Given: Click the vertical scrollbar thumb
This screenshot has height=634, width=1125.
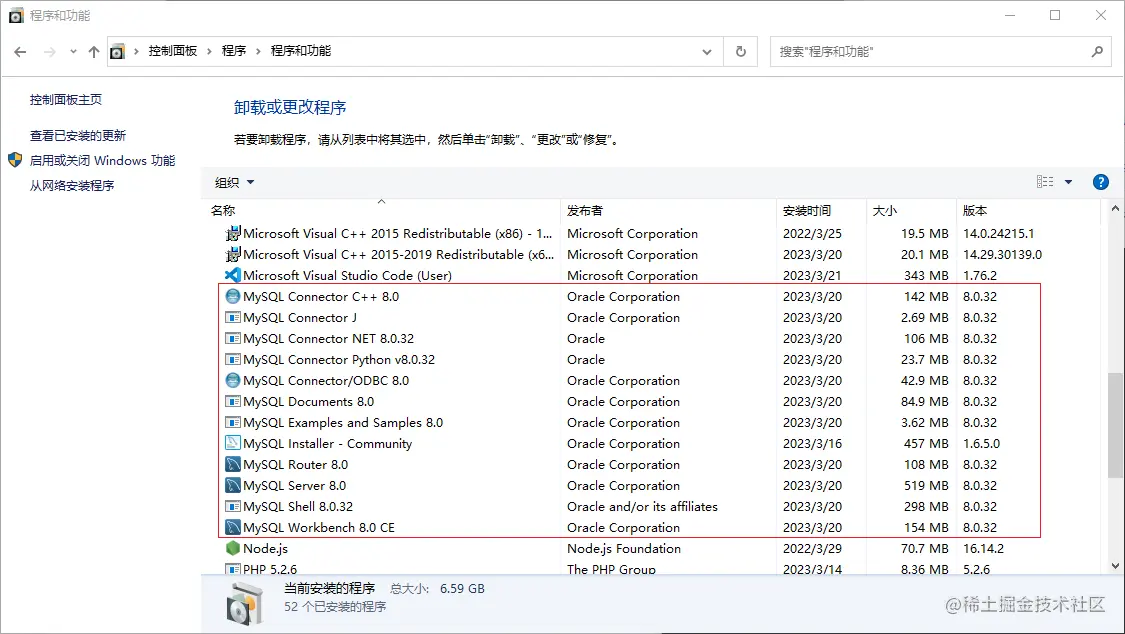Looking at the screenshot, I should coord(1115,425).
